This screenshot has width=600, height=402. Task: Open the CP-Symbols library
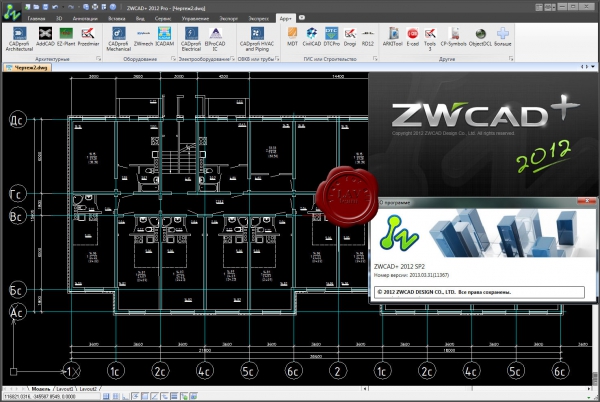[x=453, y=37]
